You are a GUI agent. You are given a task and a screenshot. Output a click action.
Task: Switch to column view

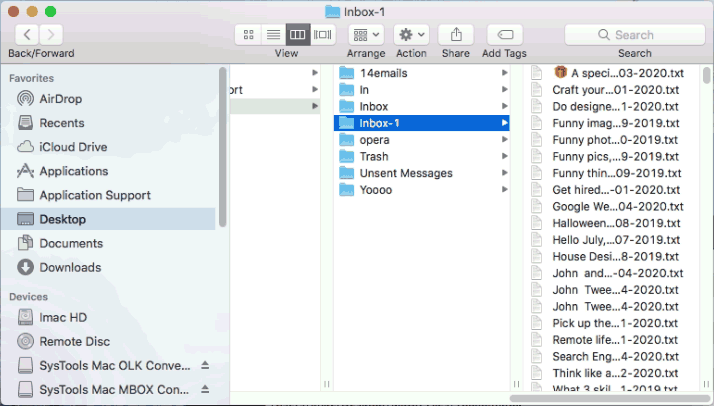click(298, 35)
